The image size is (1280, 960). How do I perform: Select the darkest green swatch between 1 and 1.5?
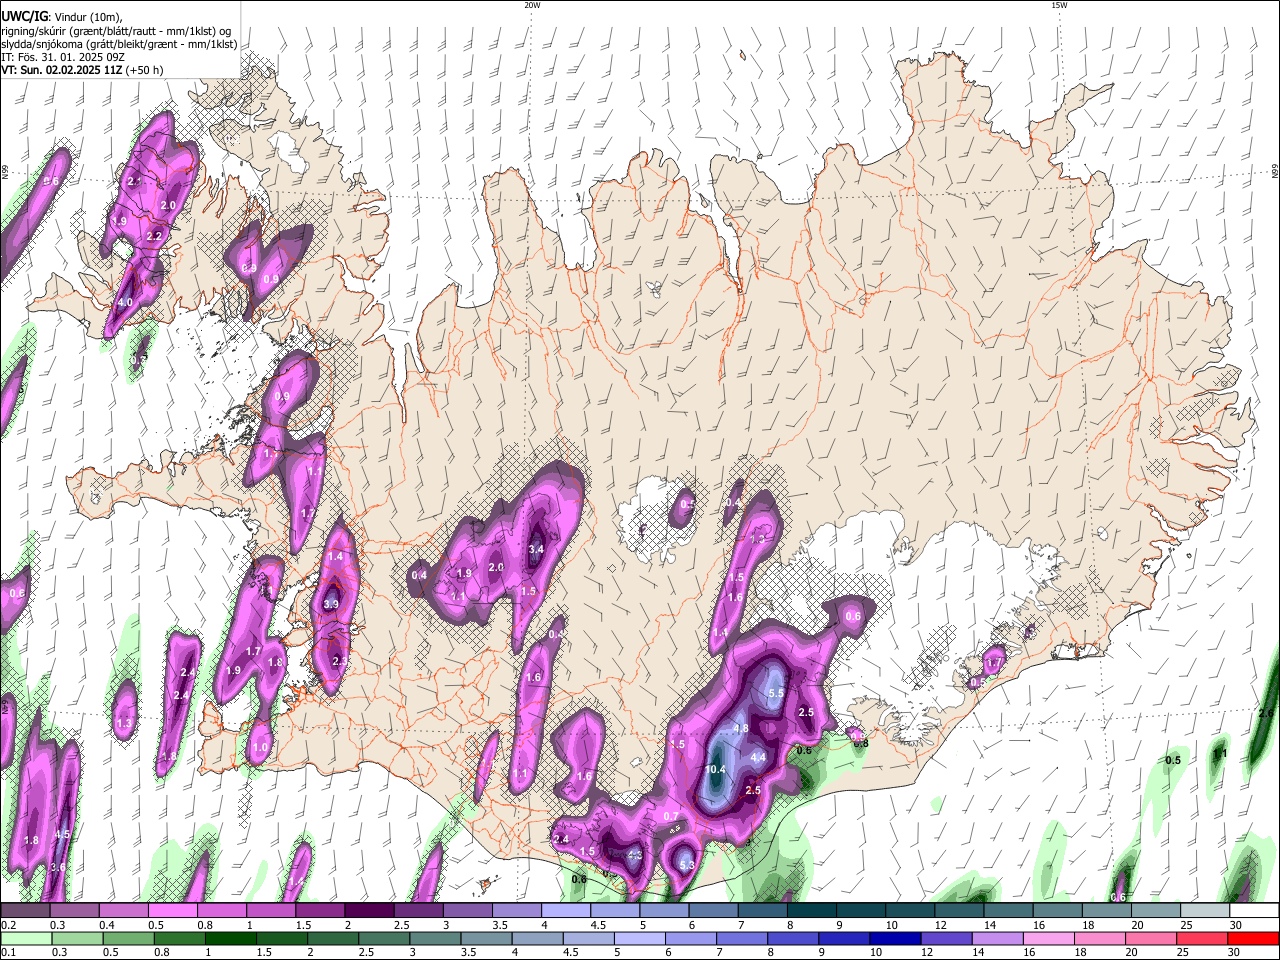tap(229, 938)
